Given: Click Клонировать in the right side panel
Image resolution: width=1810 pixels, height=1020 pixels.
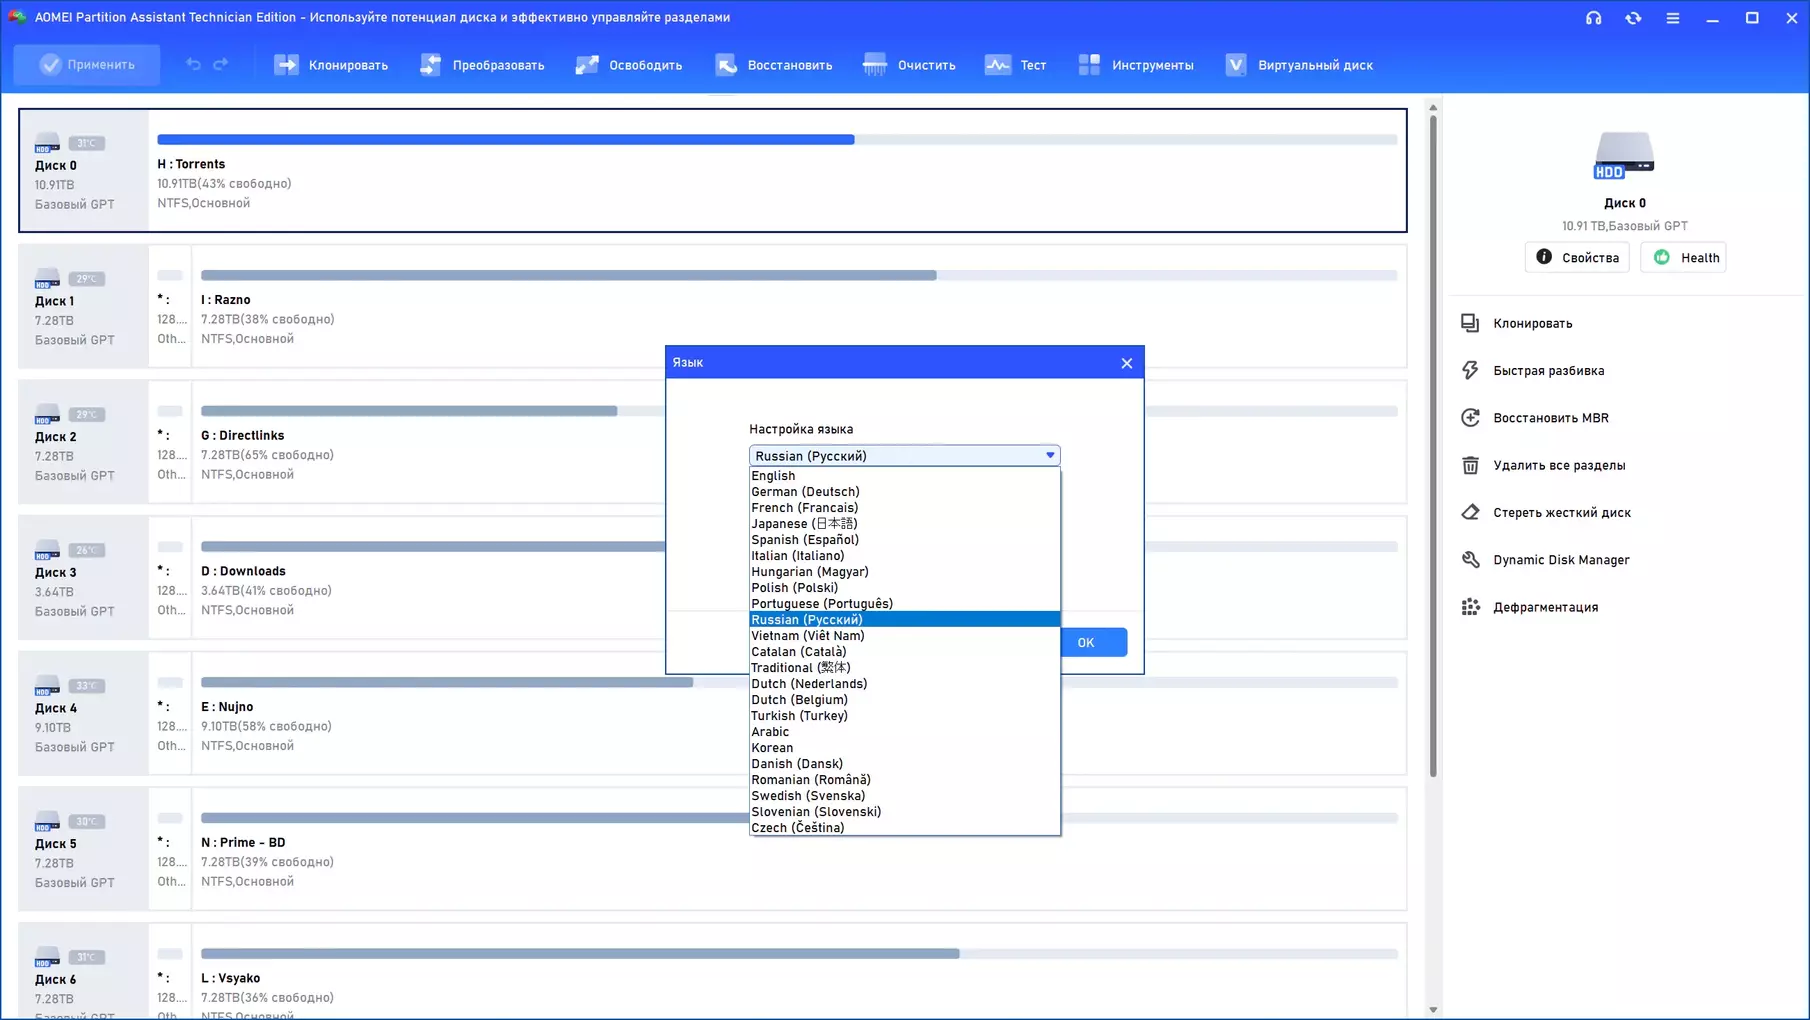Looking at the screenshot, I should click(x=1517, y=323).
